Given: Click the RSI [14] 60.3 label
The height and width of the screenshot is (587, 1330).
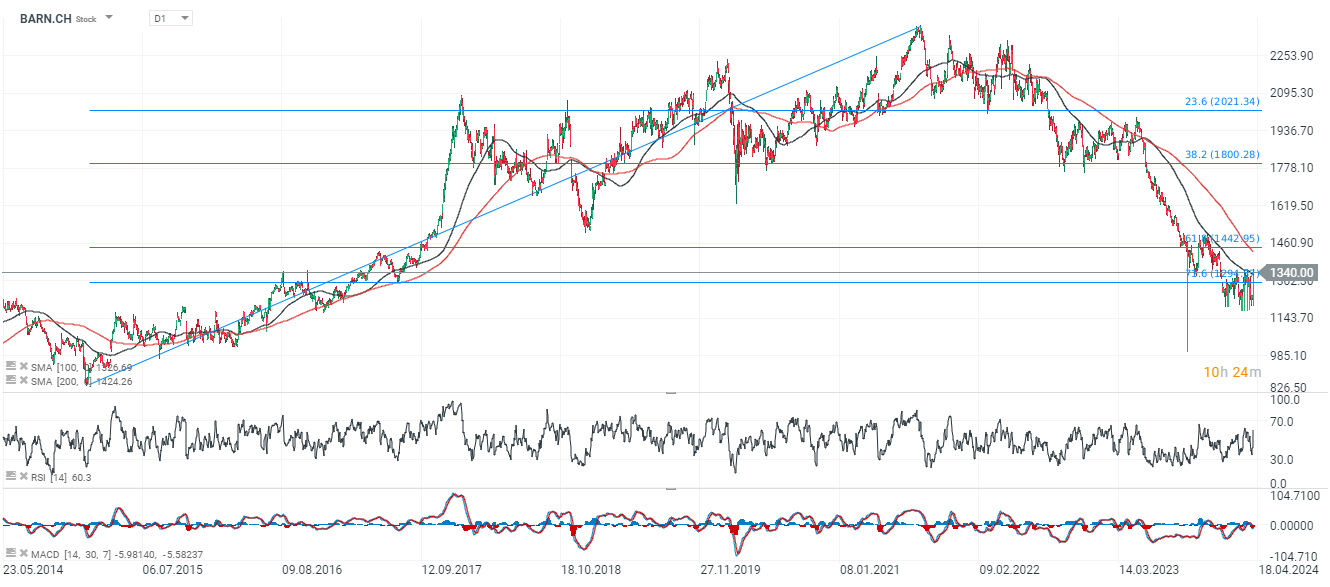Looking at the screenshot, I should pos(61,477).
